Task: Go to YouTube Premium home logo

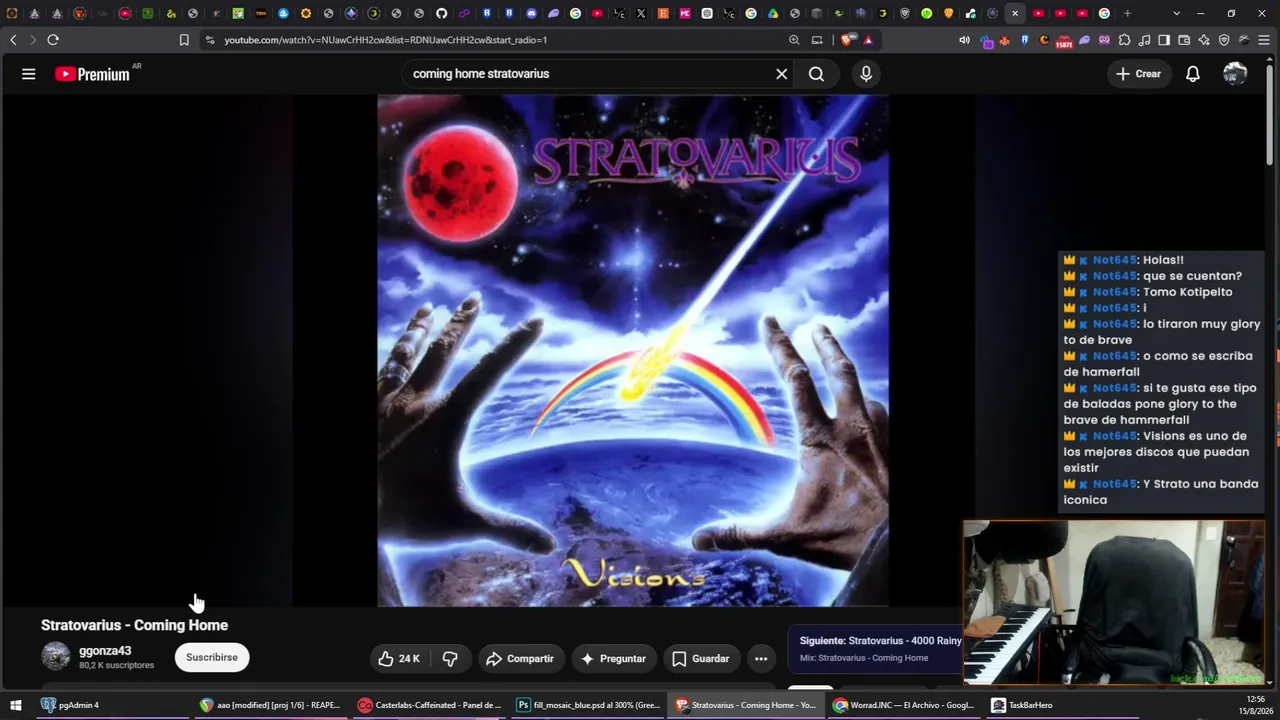Action: click(x=93, y=74)
